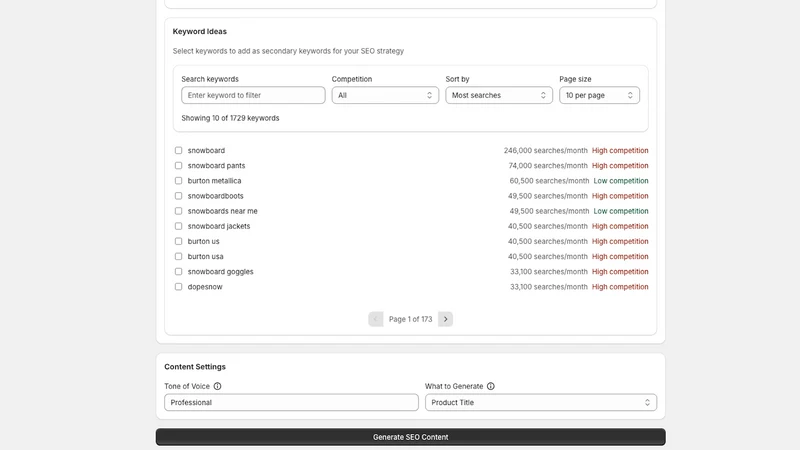Click the Search keywords filter field

[253, 95]
